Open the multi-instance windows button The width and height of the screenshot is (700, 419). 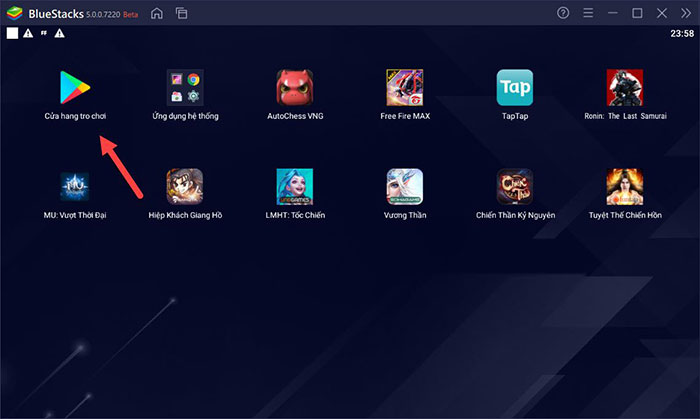pyautogui.click(x=181, y=14)
